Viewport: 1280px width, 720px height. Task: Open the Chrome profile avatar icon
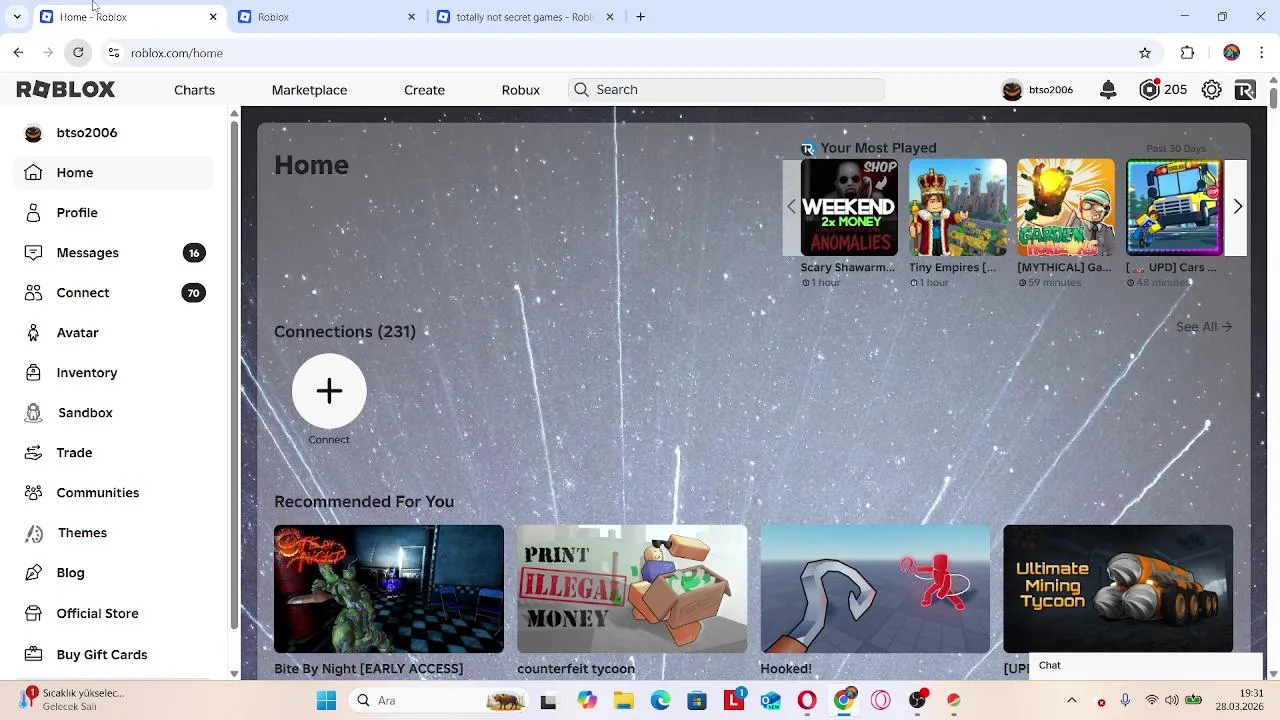pyautogui.click(x=1231, y=53)
